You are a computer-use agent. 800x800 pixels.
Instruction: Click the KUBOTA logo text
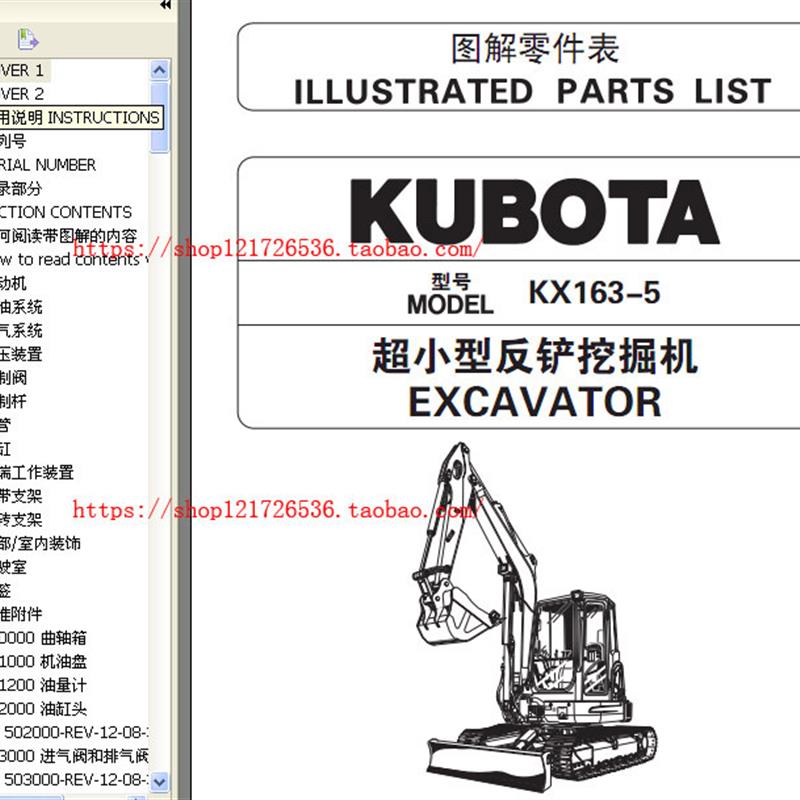click(535, 212)
